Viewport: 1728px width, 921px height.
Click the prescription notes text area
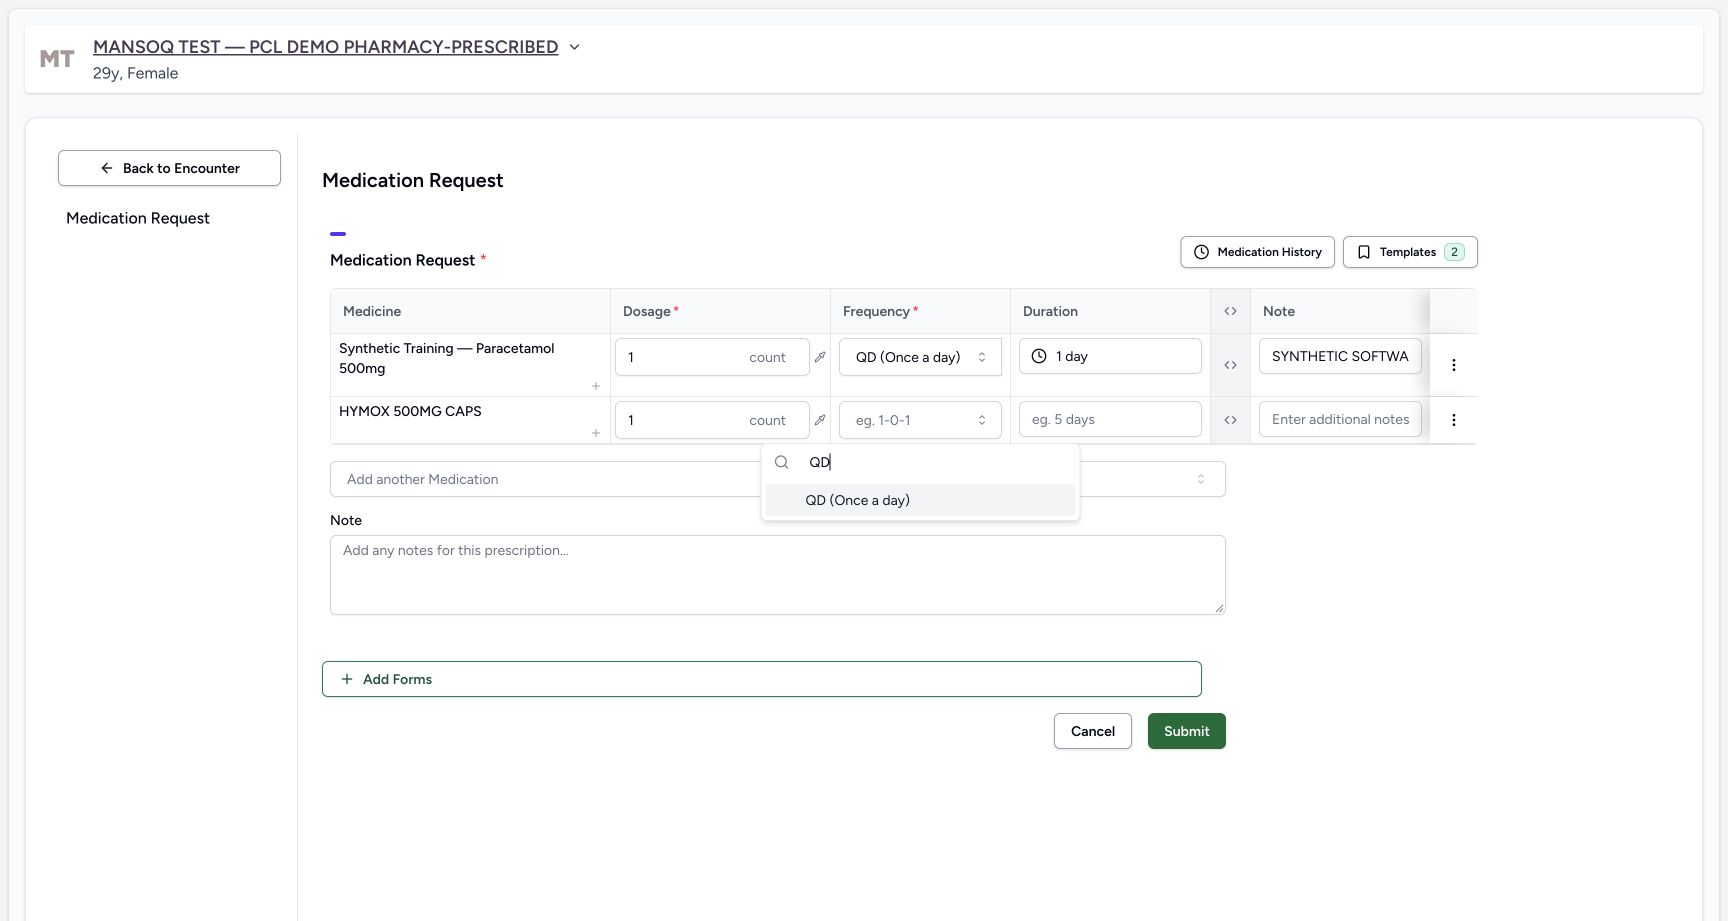point(778,575)
